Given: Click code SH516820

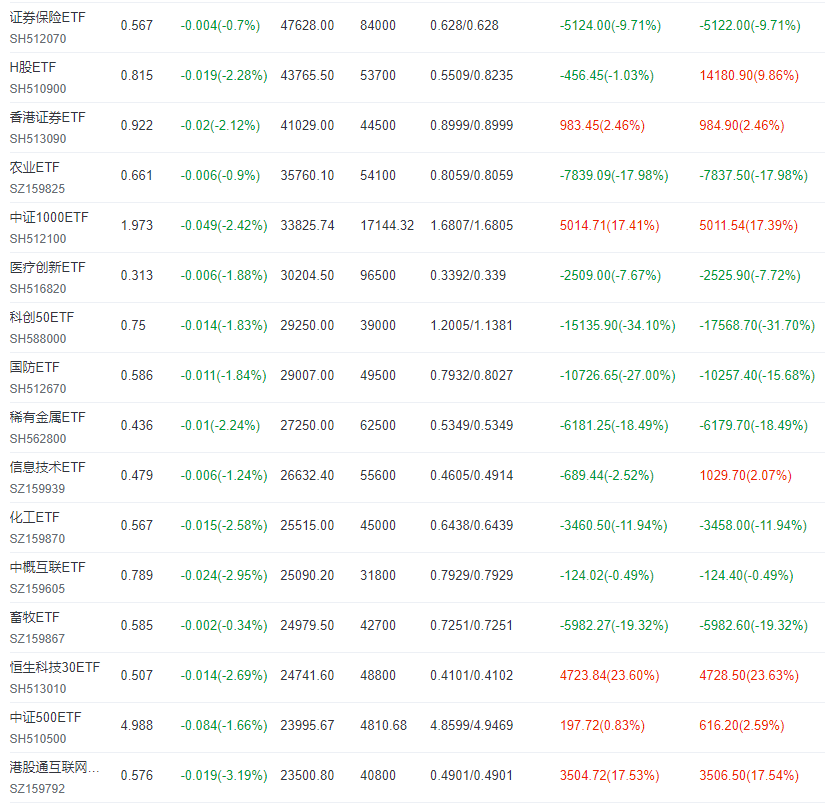Looking at the screenshot, I should tap(38, 289).
